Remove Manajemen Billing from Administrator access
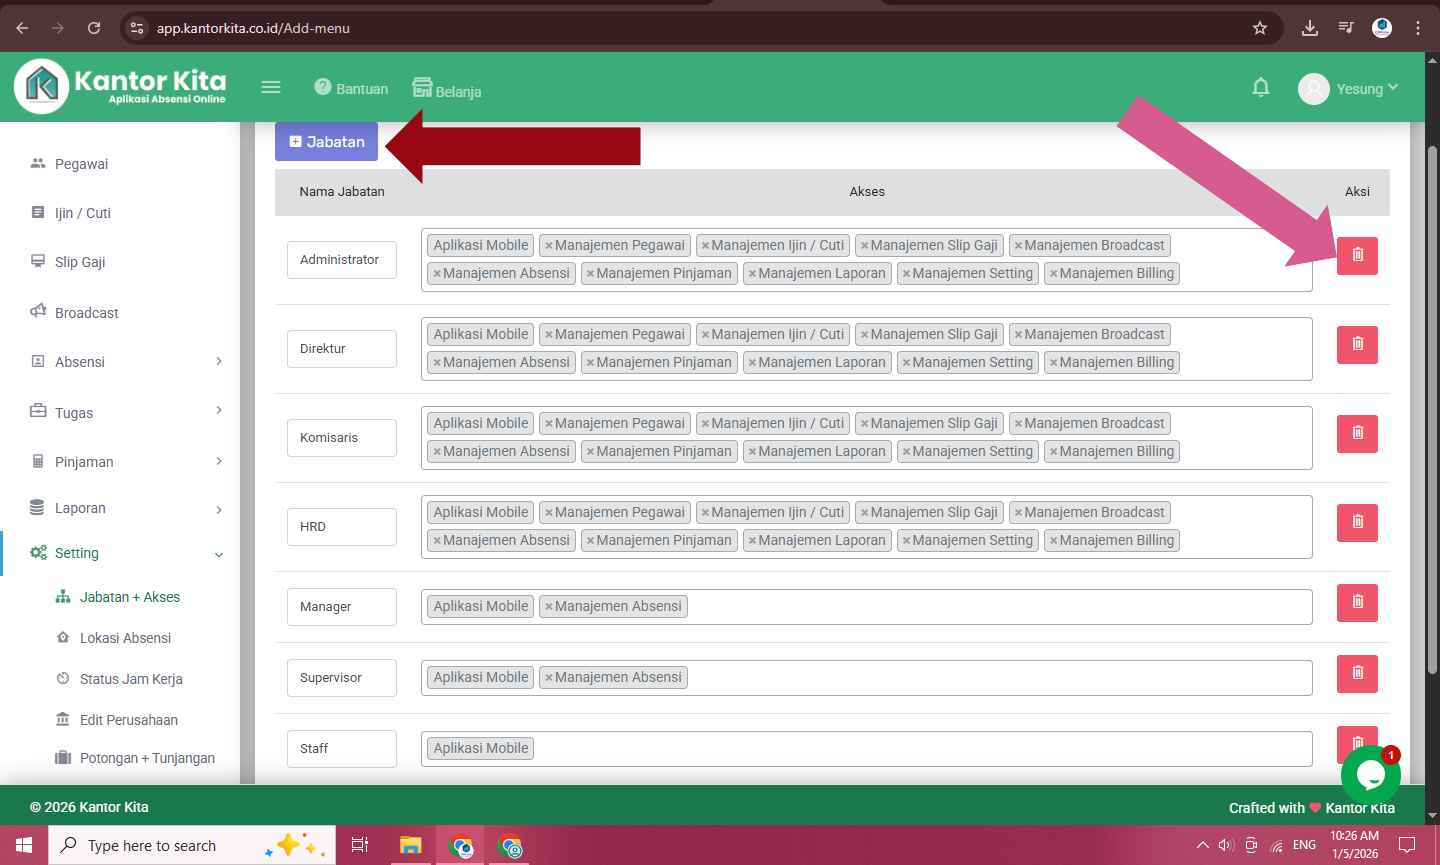The image size is (1440, 865). pos(1053,274)
